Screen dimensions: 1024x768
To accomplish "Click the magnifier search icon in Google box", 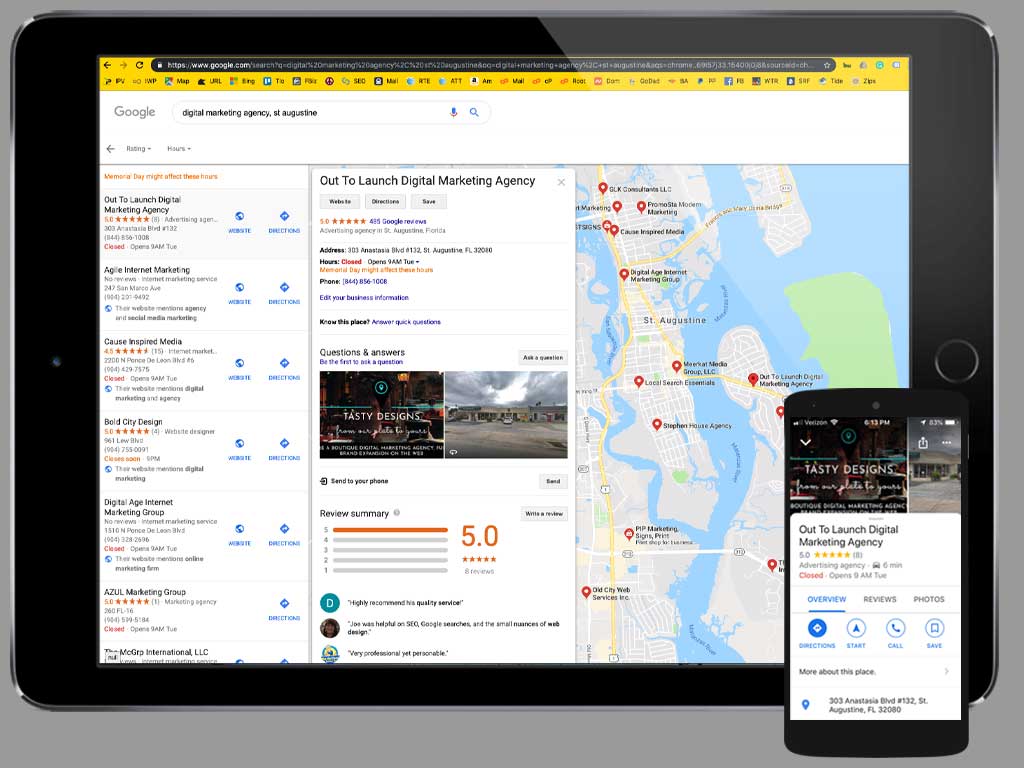I will tap(474, 112).
